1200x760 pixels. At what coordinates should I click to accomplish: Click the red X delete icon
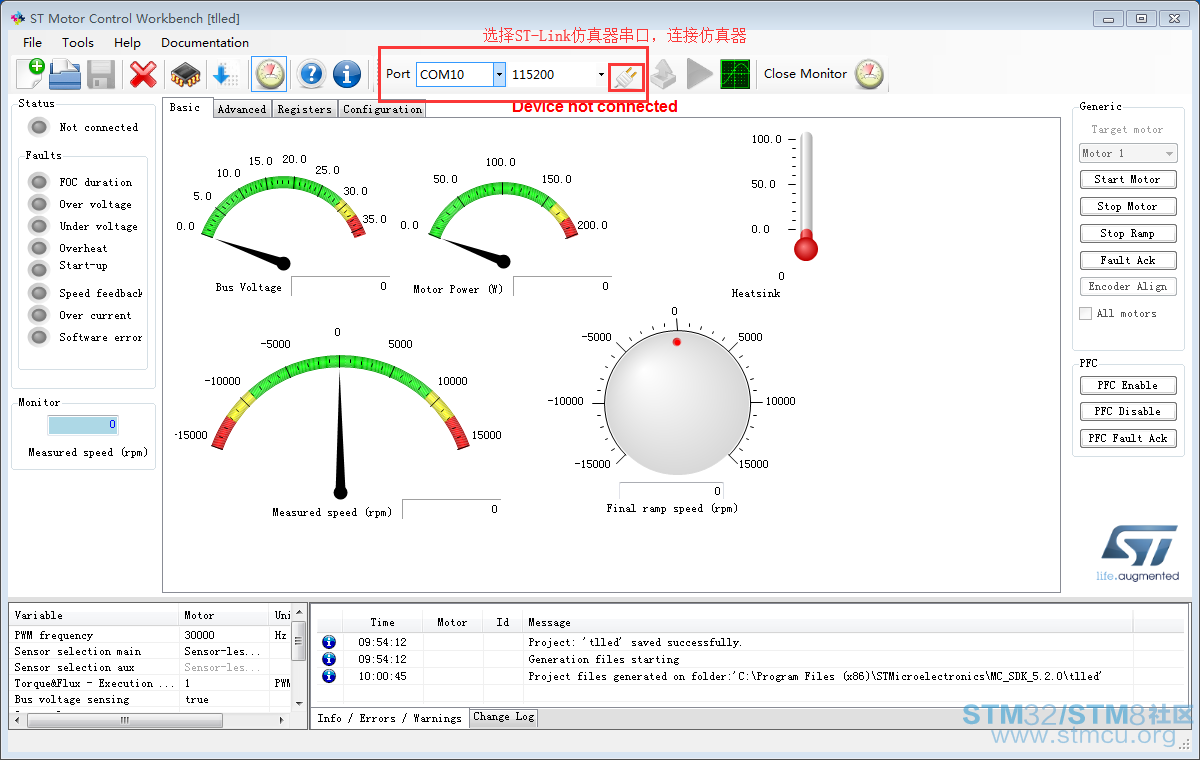click(x=144, y=74)
